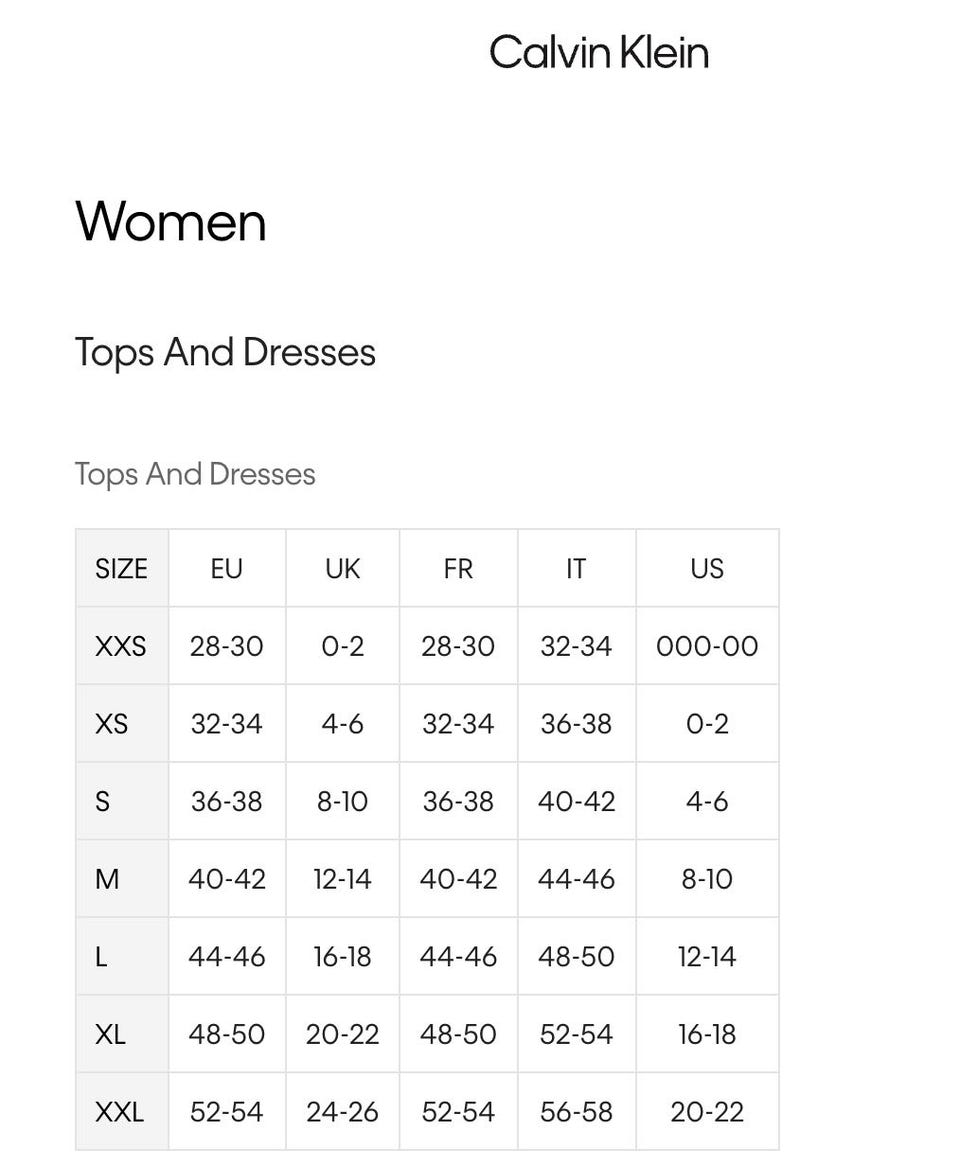The image size is (960, 1166).
Task: Click the Calvin Klein logo
Action: click(x=599, y=53)
